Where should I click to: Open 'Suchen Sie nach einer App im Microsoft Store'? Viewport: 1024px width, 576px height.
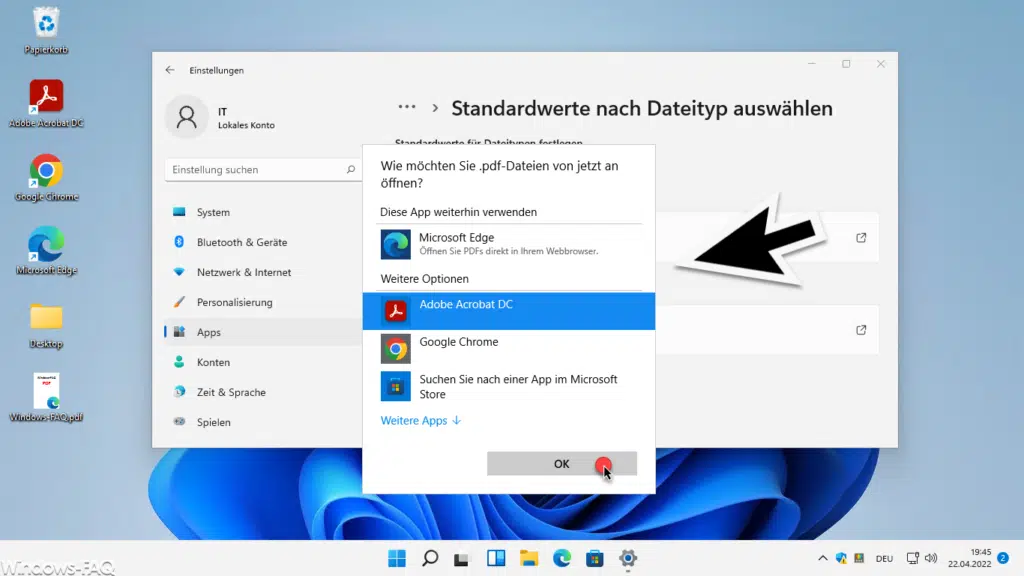pyautogui.click(x=490, y=386)
